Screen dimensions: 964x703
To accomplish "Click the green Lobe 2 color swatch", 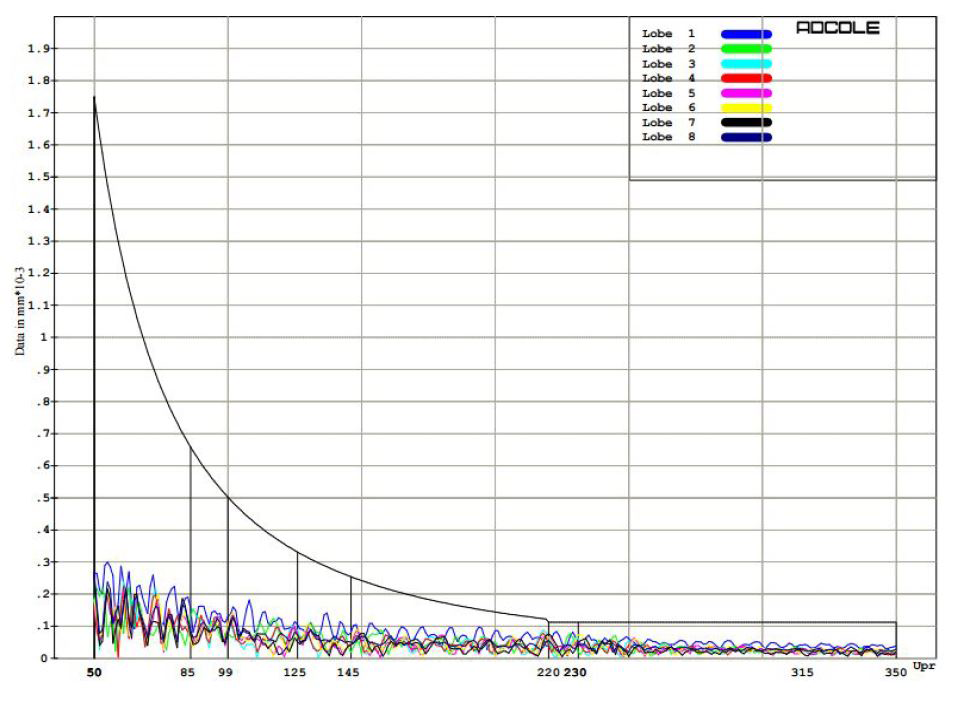I will click(x=746, y=48).
